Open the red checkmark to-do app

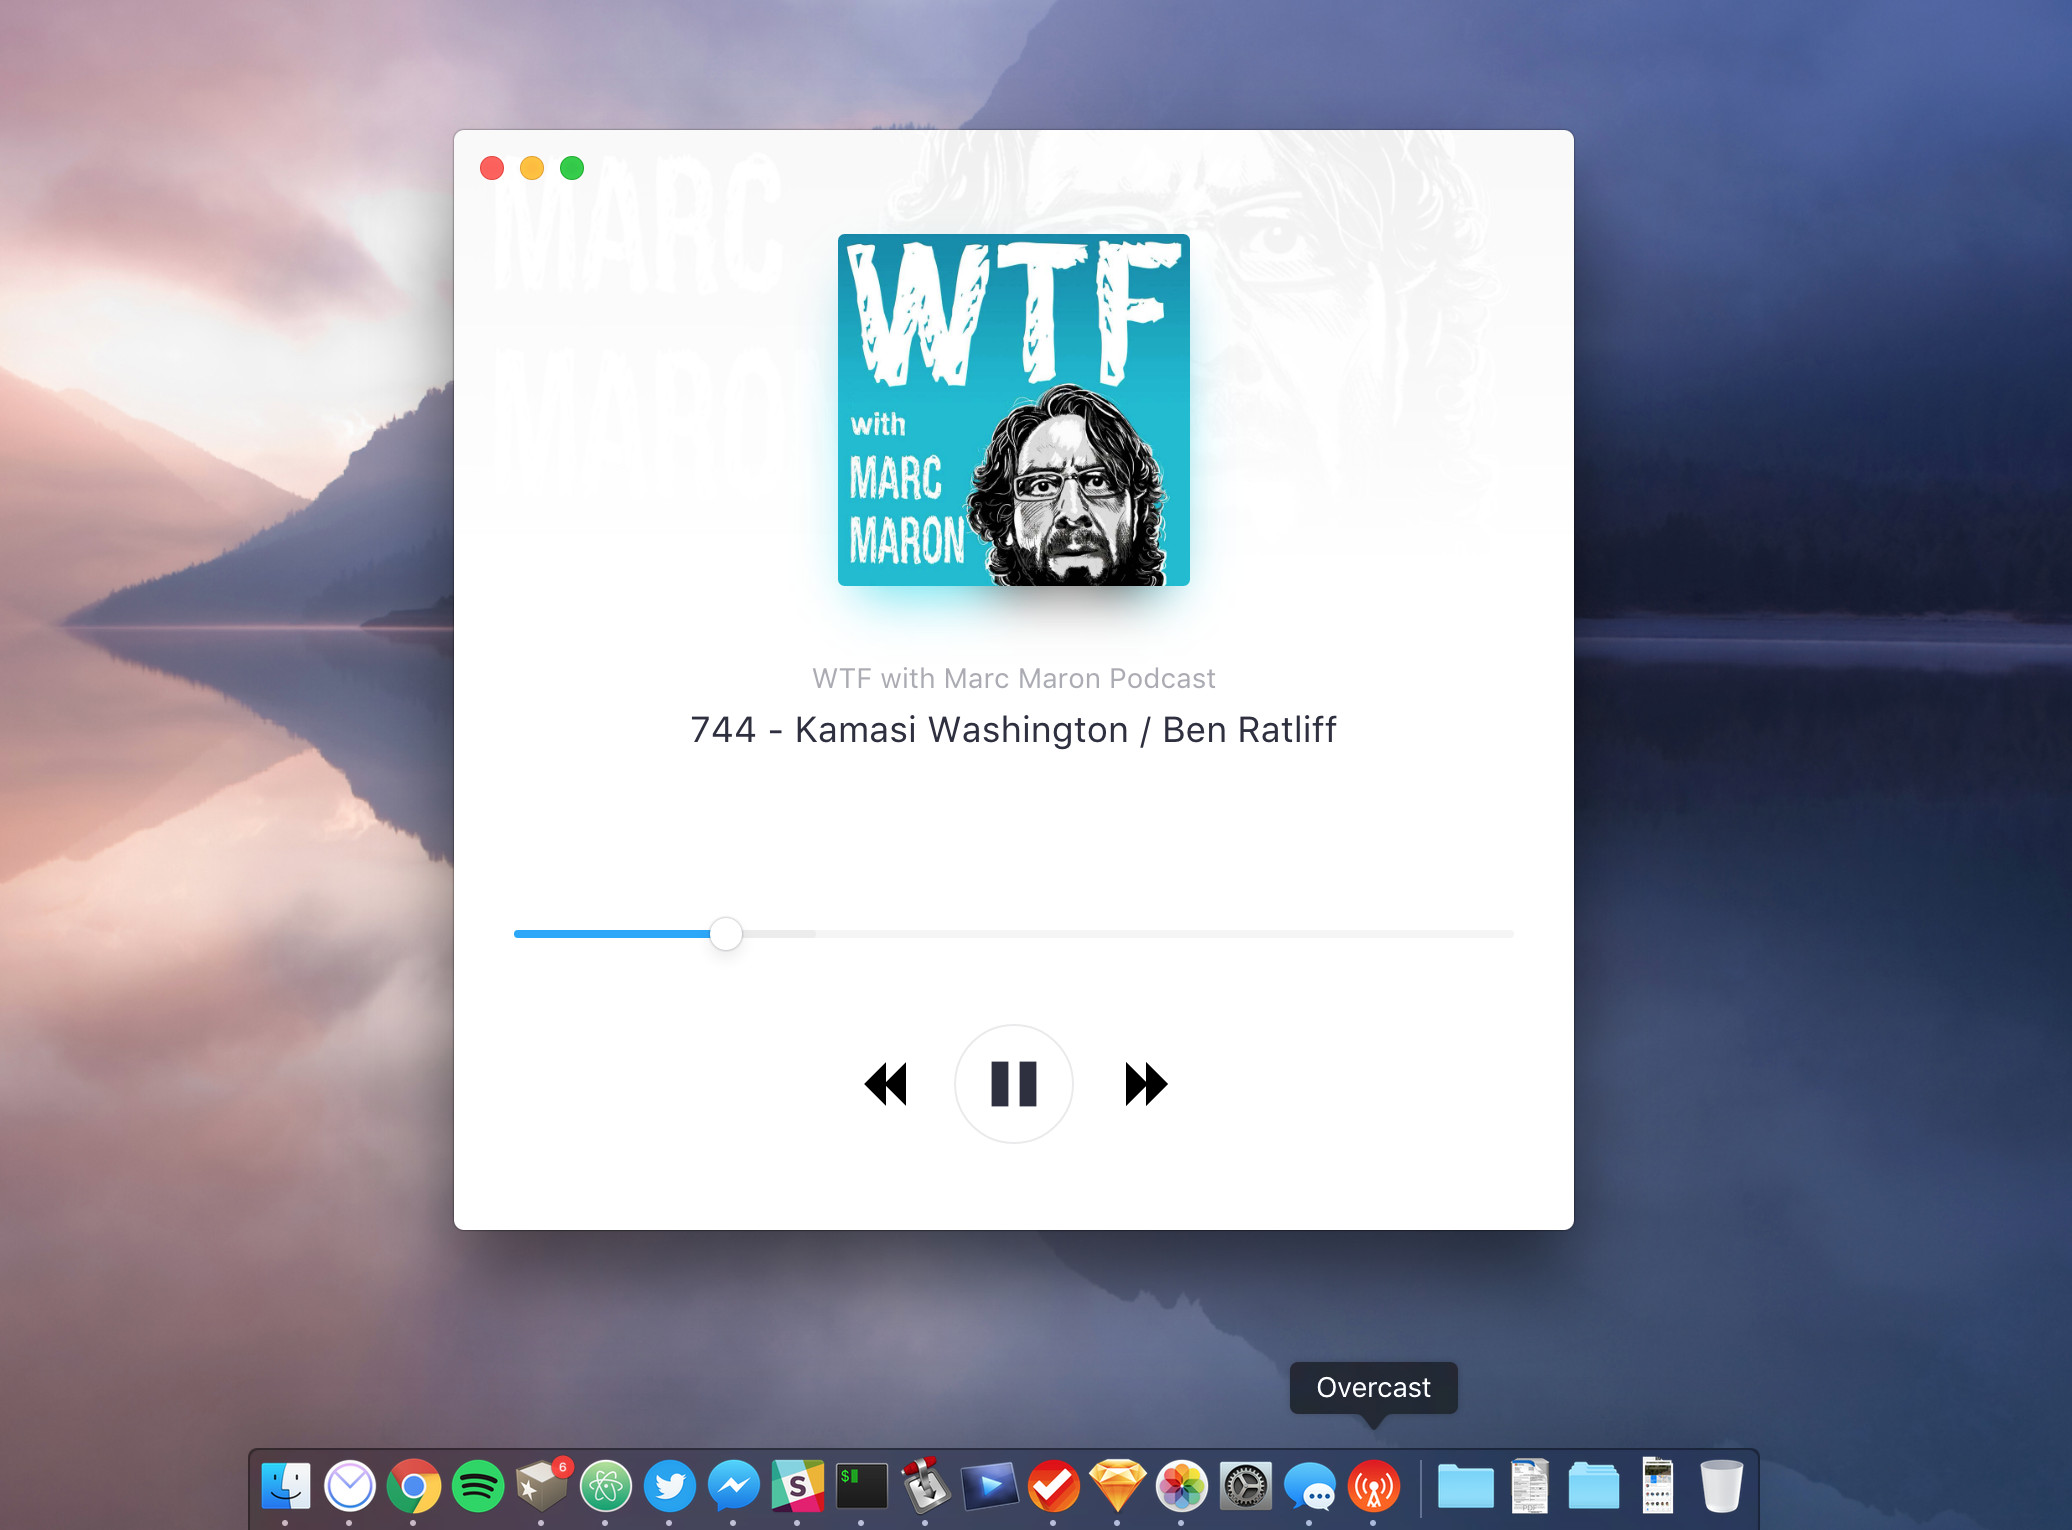(1054, 1486)
